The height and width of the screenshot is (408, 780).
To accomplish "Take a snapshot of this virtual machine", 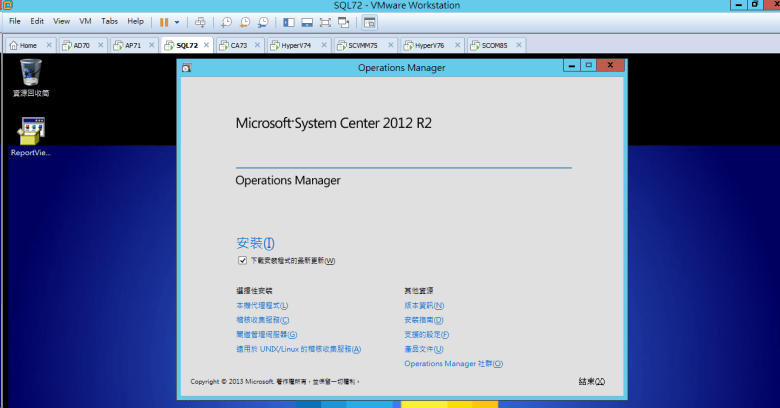I will coord(227,21).
